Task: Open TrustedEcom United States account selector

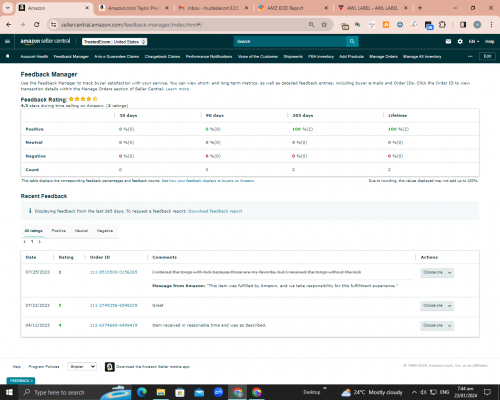Action: click(115, 42)
